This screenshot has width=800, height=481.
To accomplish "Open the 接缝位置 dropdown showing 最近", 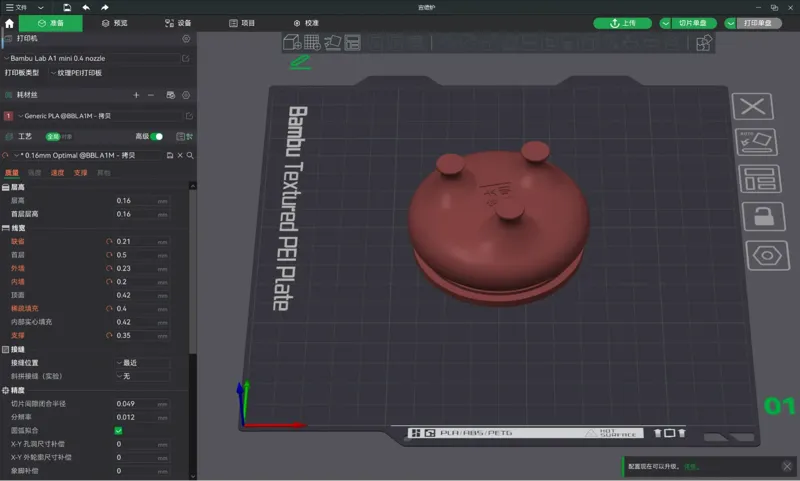I will (142, 363).
